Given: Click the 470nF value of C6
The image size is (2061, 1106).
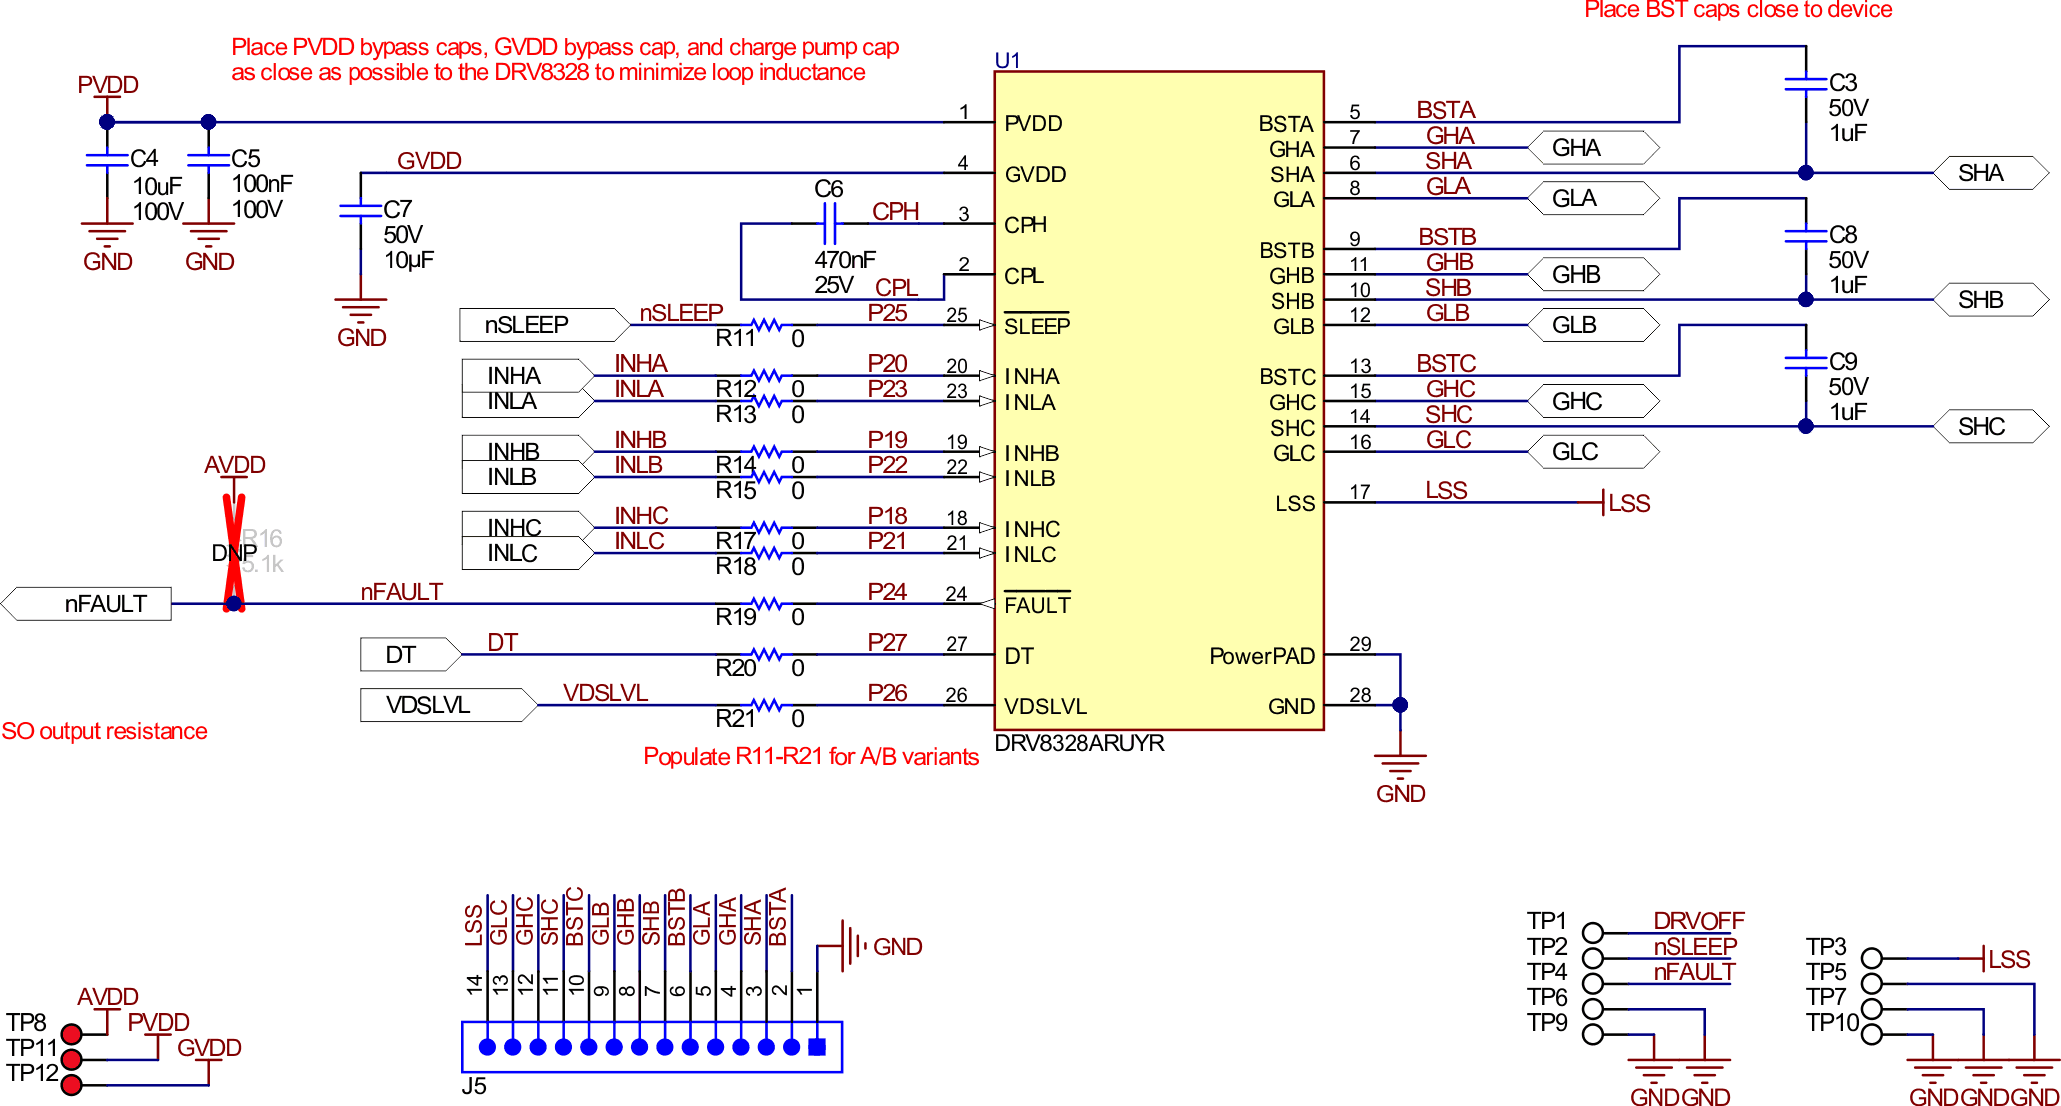Looking at the screenshot, I should click(845, 260).
